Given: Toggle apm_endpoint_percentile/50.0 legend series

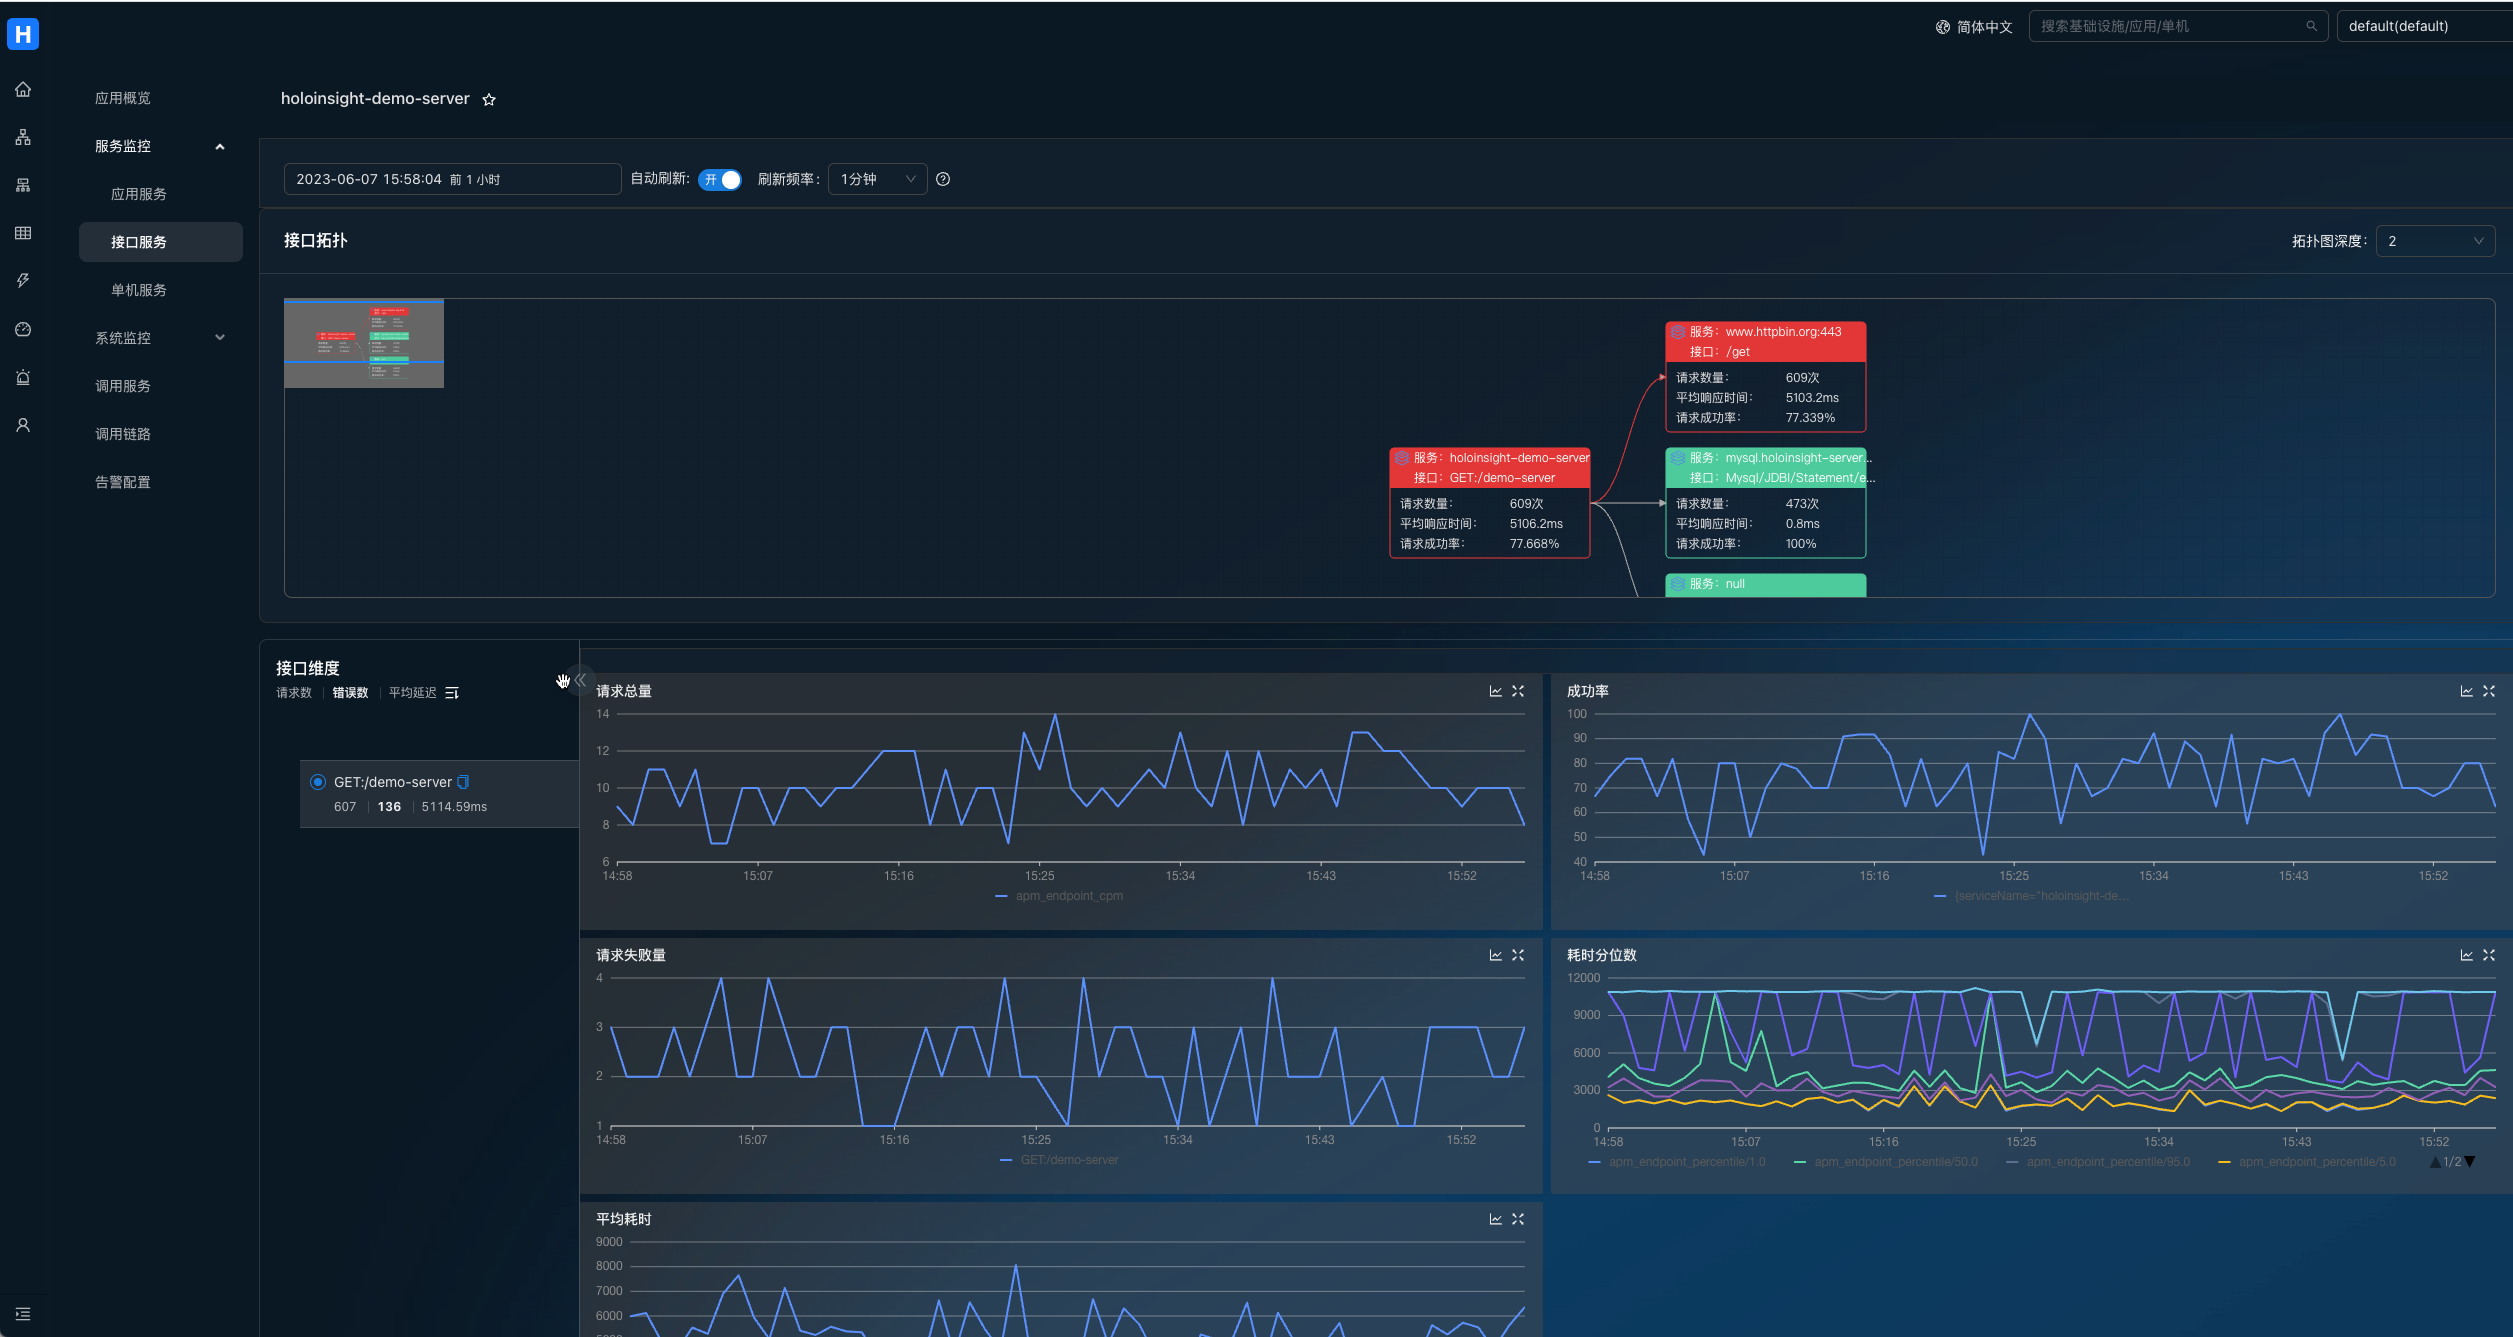Looking at the screenshot, I should (x=1886, y=1162).
